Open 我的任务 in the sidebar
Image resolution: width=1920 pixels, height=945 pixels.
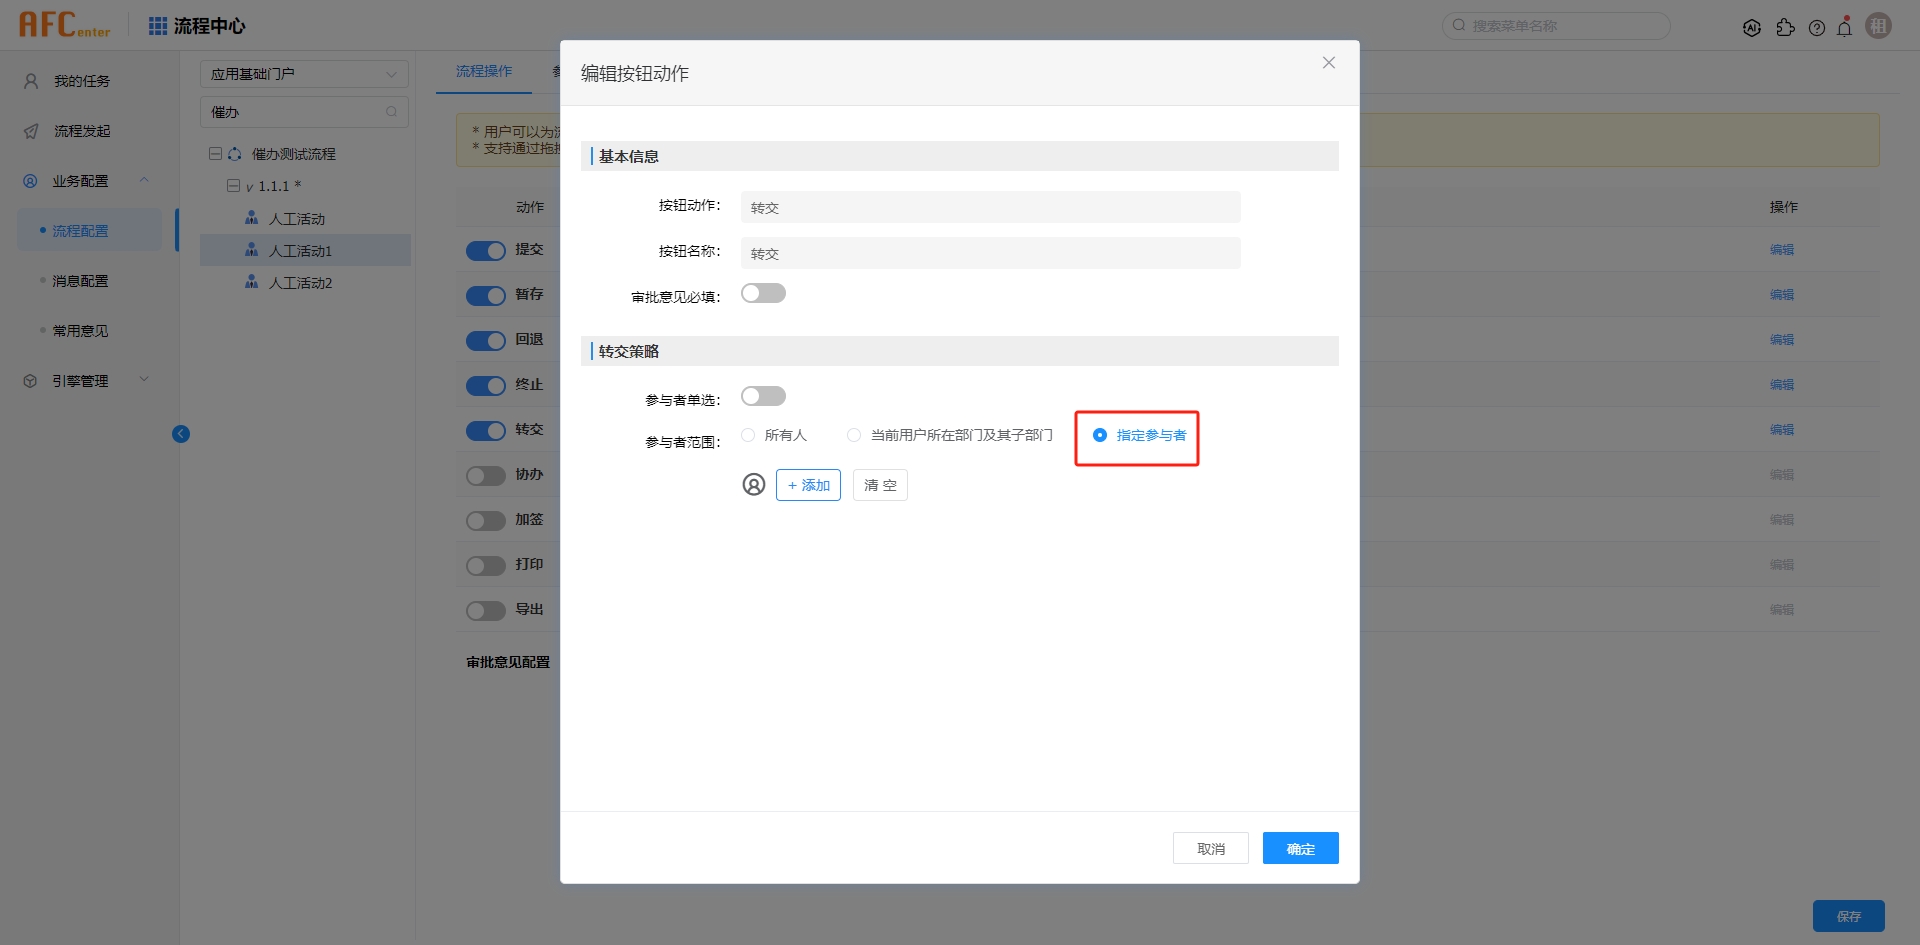82,81
